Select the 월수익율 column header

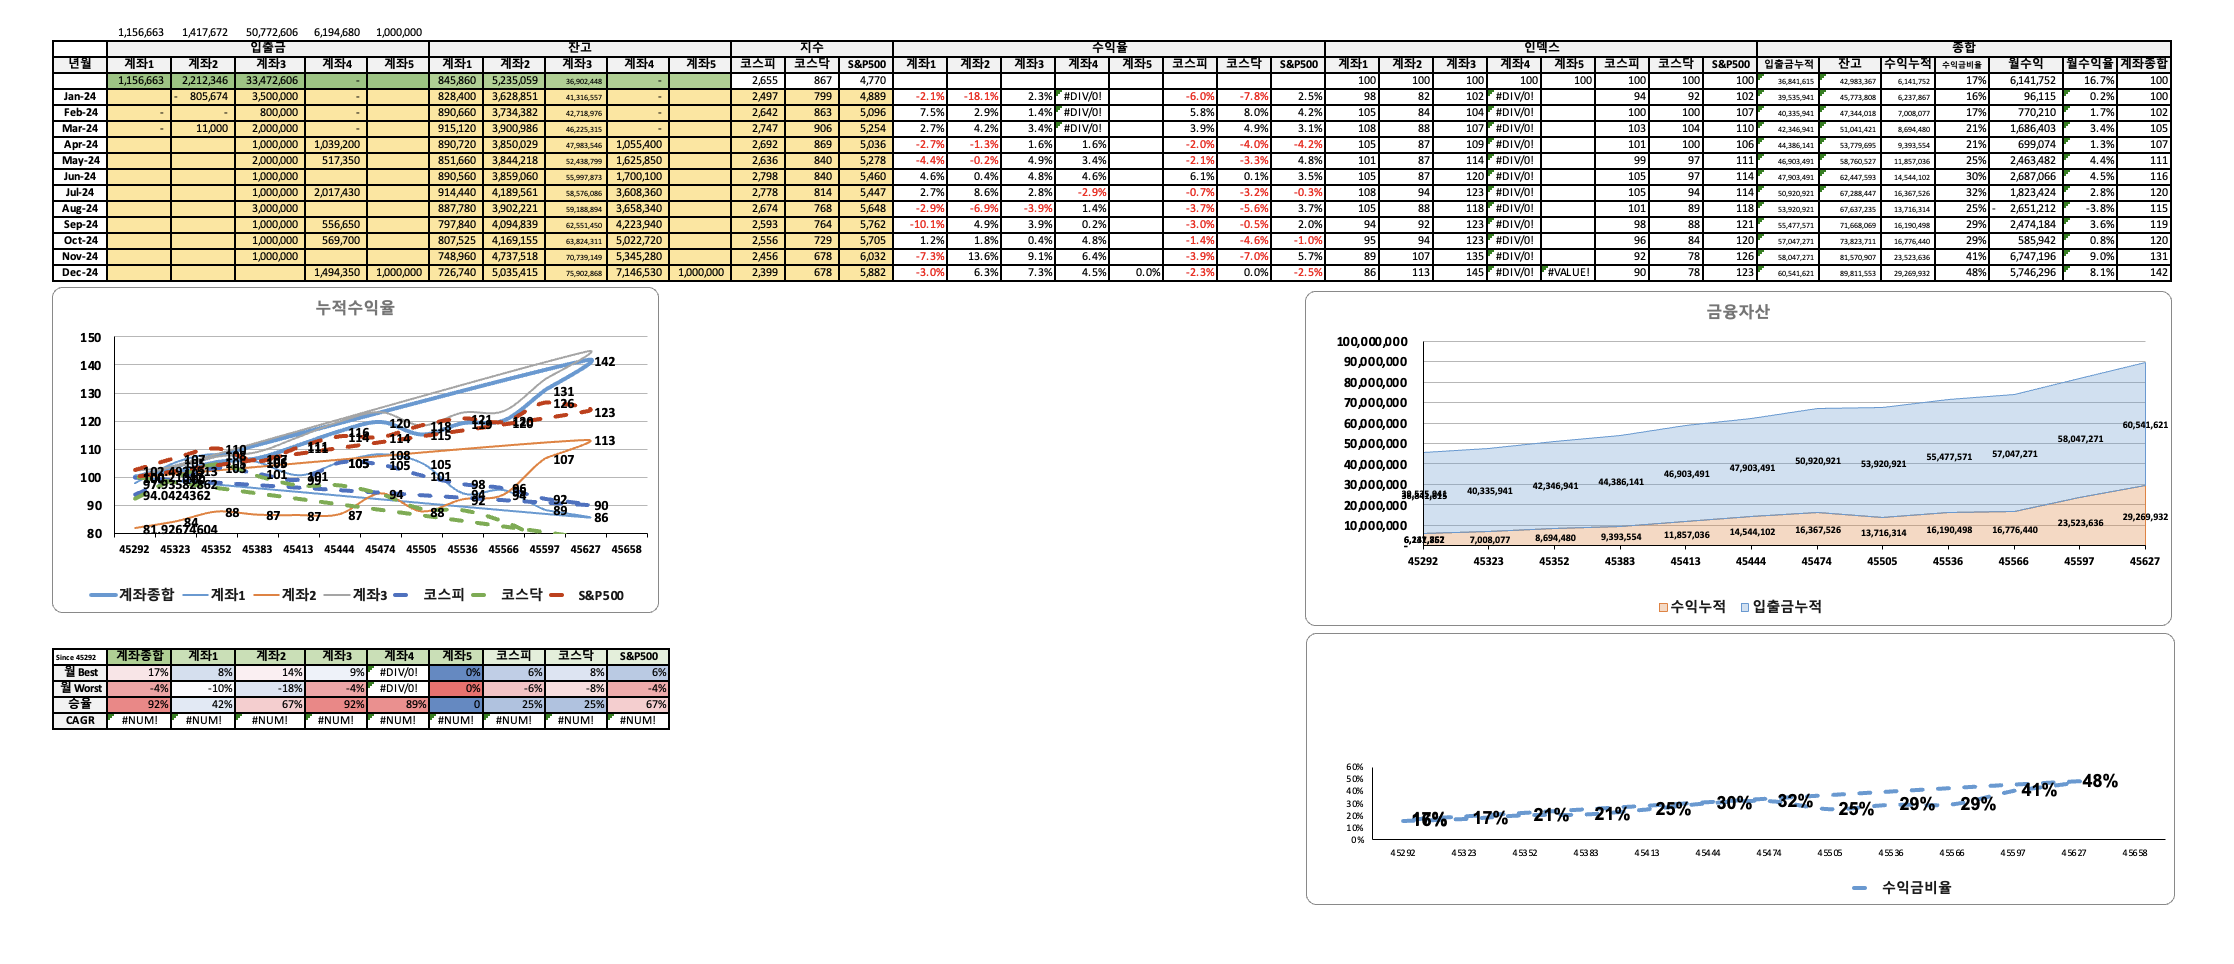(2090, 64)
